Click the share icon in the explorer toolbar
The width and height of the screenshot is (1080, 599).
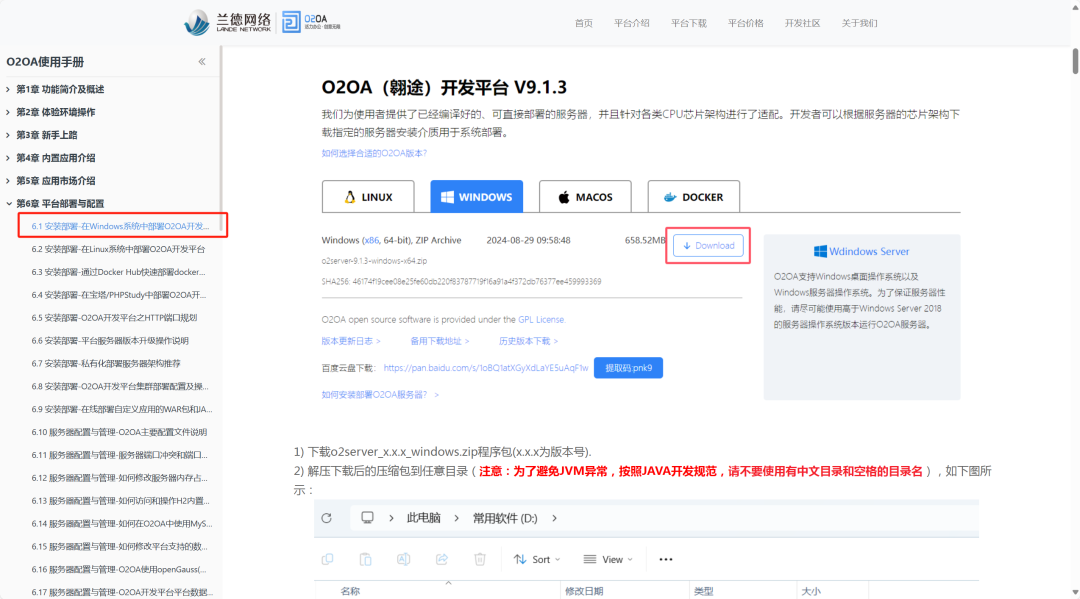[442, 560]
